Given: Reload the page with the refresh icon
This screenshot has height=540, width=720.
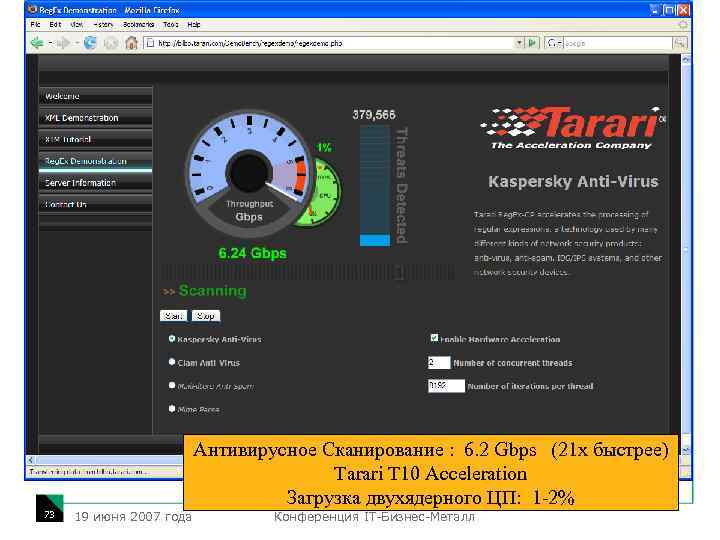Looking at the screenshot, I should pyautogui.click(x=90, y=43).
